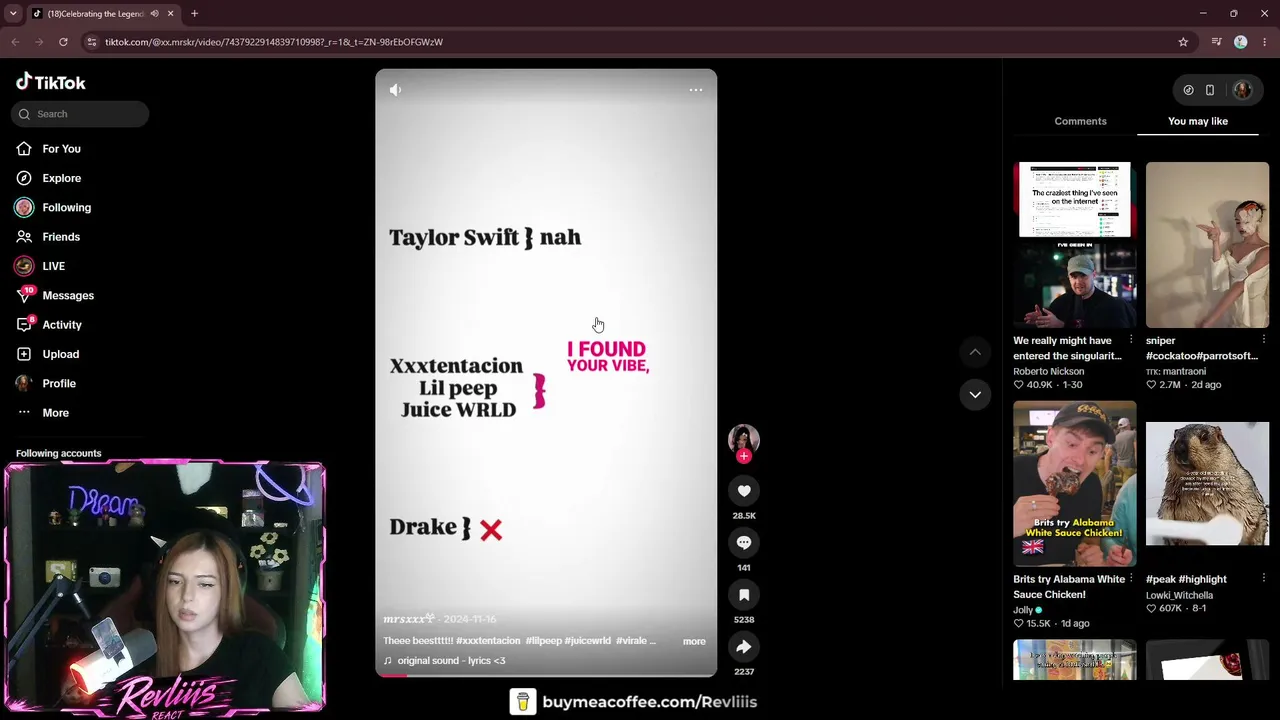Open the sniper cockatoo video thumbnail
Viewport: 1280px width, 720px height.
tap(1207, 245)
